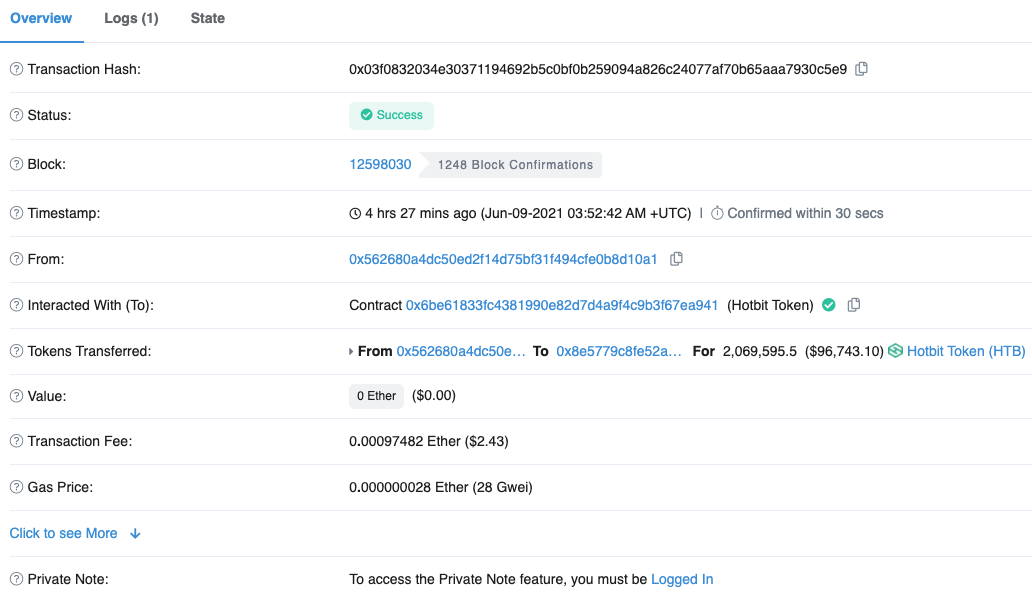Expand Click to see More
The width and height of the screenshot is (1032, 595).
75,533
